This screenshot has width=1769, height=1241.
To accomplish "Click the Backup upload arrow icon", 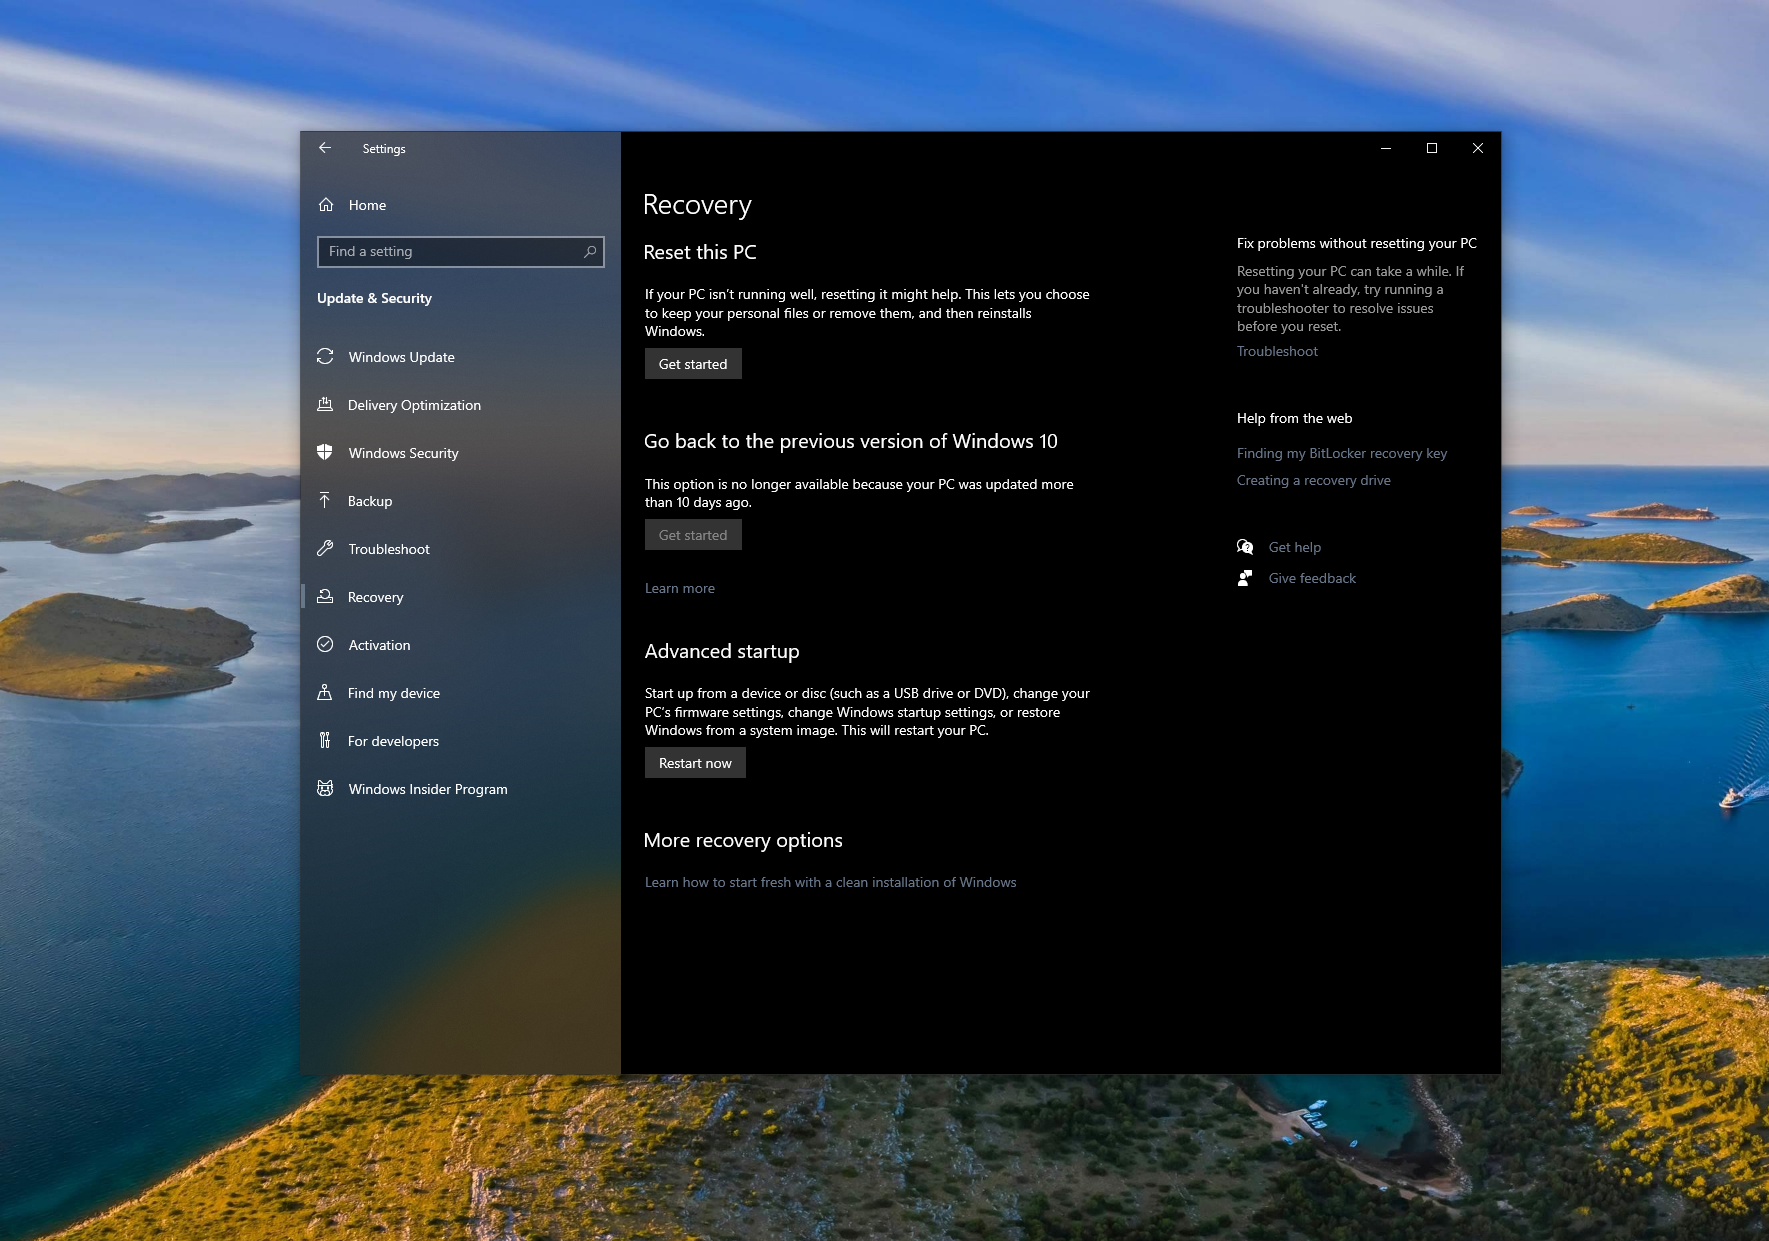I will [325, 500].
